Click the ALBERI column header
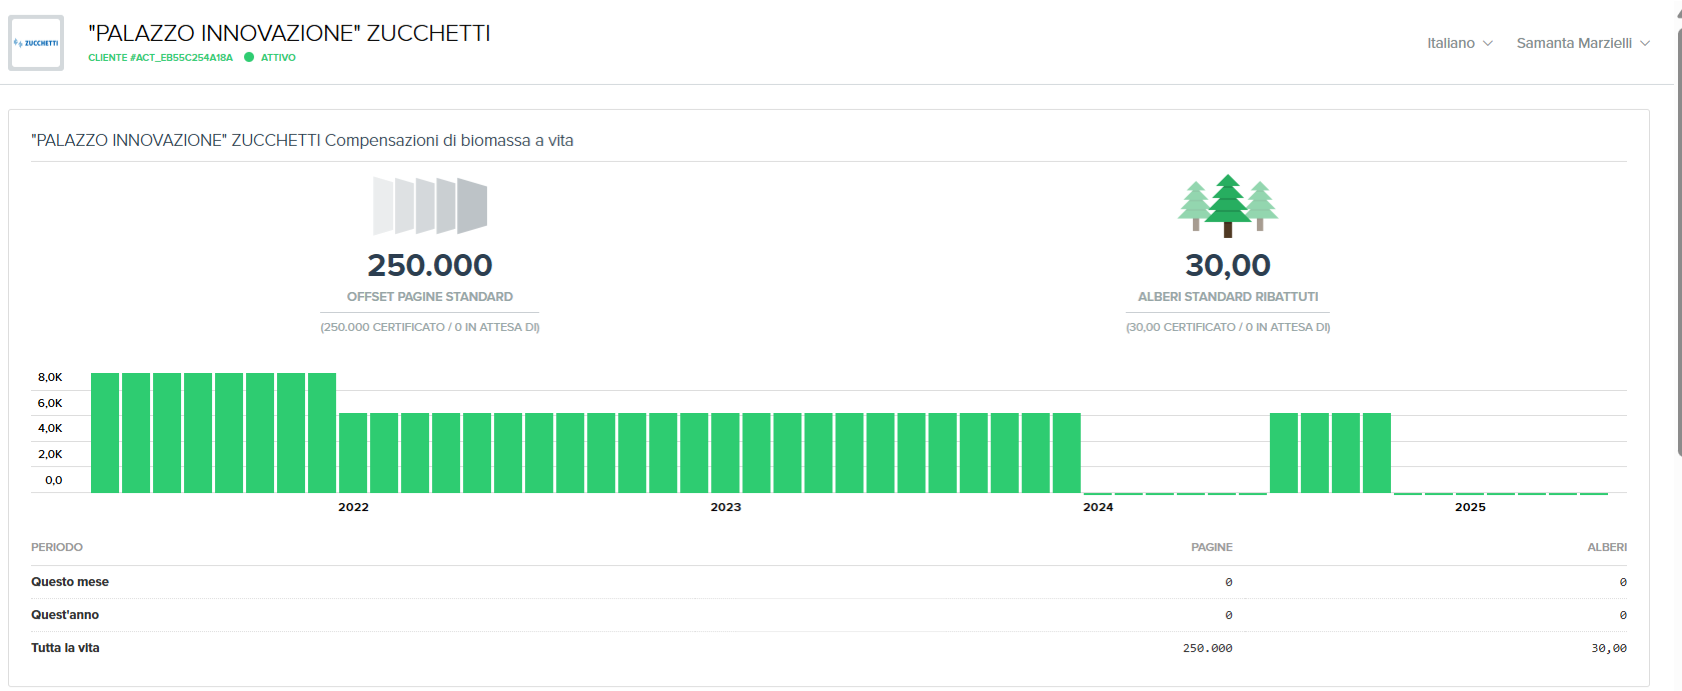This screenshot has height=691, width=1682. pyautogui.click(x=1606, y=547)
